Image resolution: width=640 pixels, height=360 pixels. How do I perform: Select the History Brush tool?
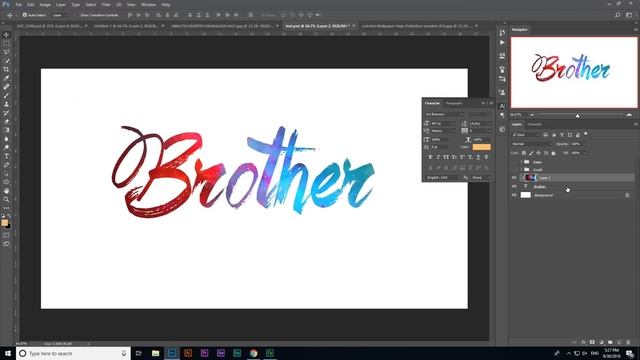tap(6, 113)
